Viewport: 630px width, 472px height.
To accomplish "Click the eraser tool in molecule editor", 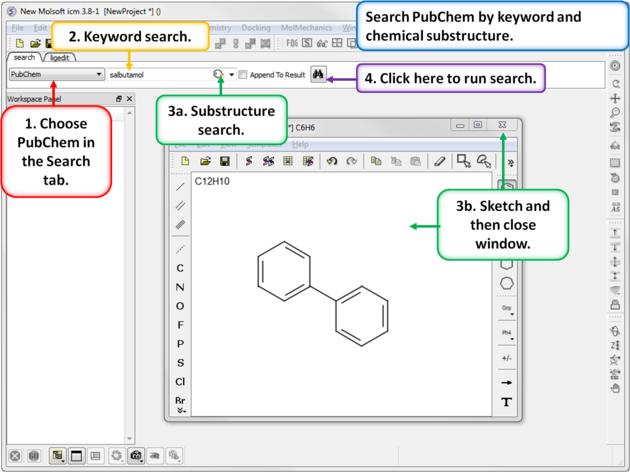I will [439, 161].
